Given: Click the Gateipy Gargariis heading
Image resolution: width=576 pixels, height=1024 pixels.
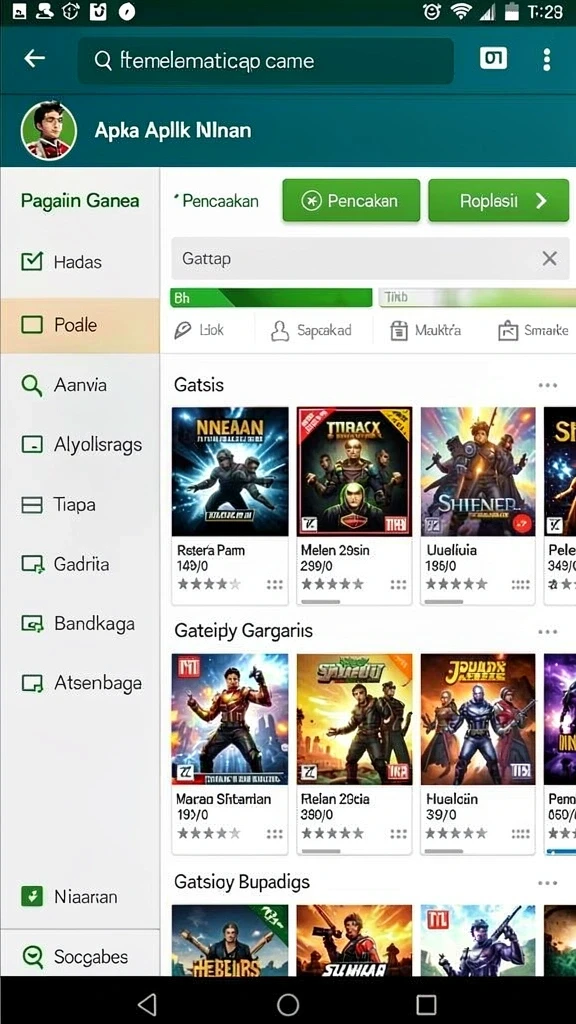Looking at the screenshot, I should point(244,631).
